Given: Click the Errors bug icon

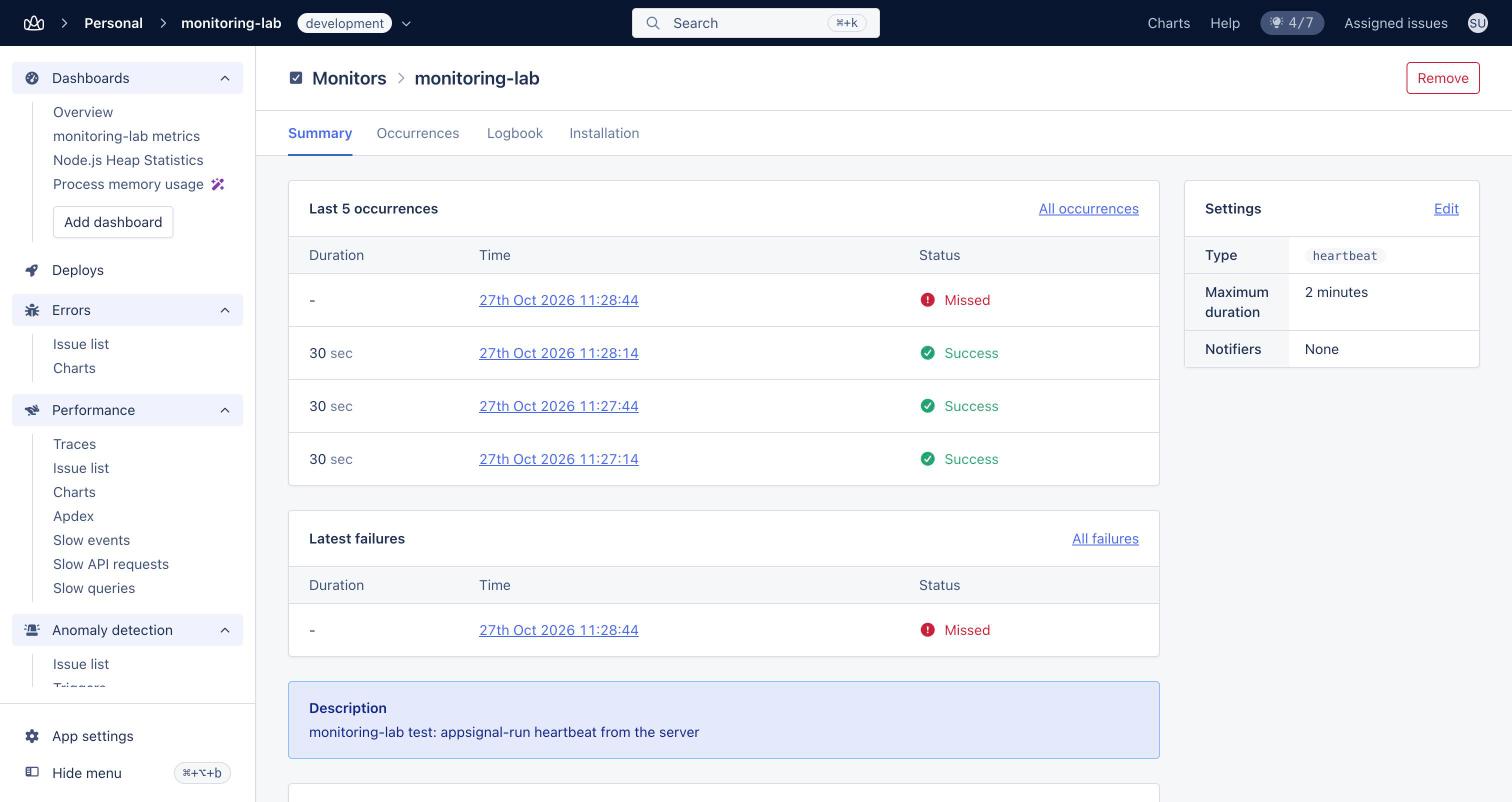Looking at the screenshot, I should (32, 310).
